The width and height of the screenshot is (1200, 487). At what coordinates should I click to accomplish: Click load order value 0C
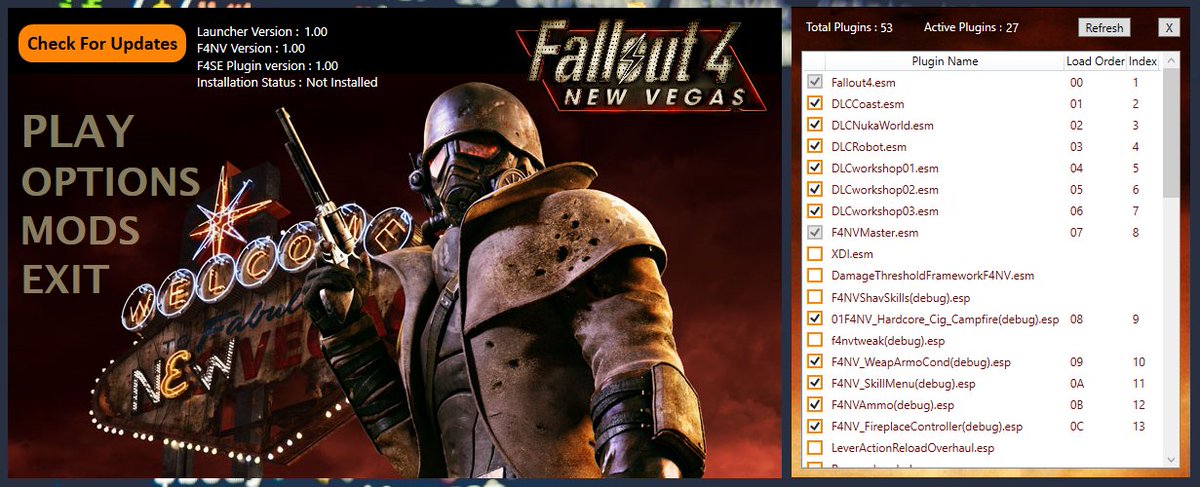pyautogui.click(x=1077, y=427)
